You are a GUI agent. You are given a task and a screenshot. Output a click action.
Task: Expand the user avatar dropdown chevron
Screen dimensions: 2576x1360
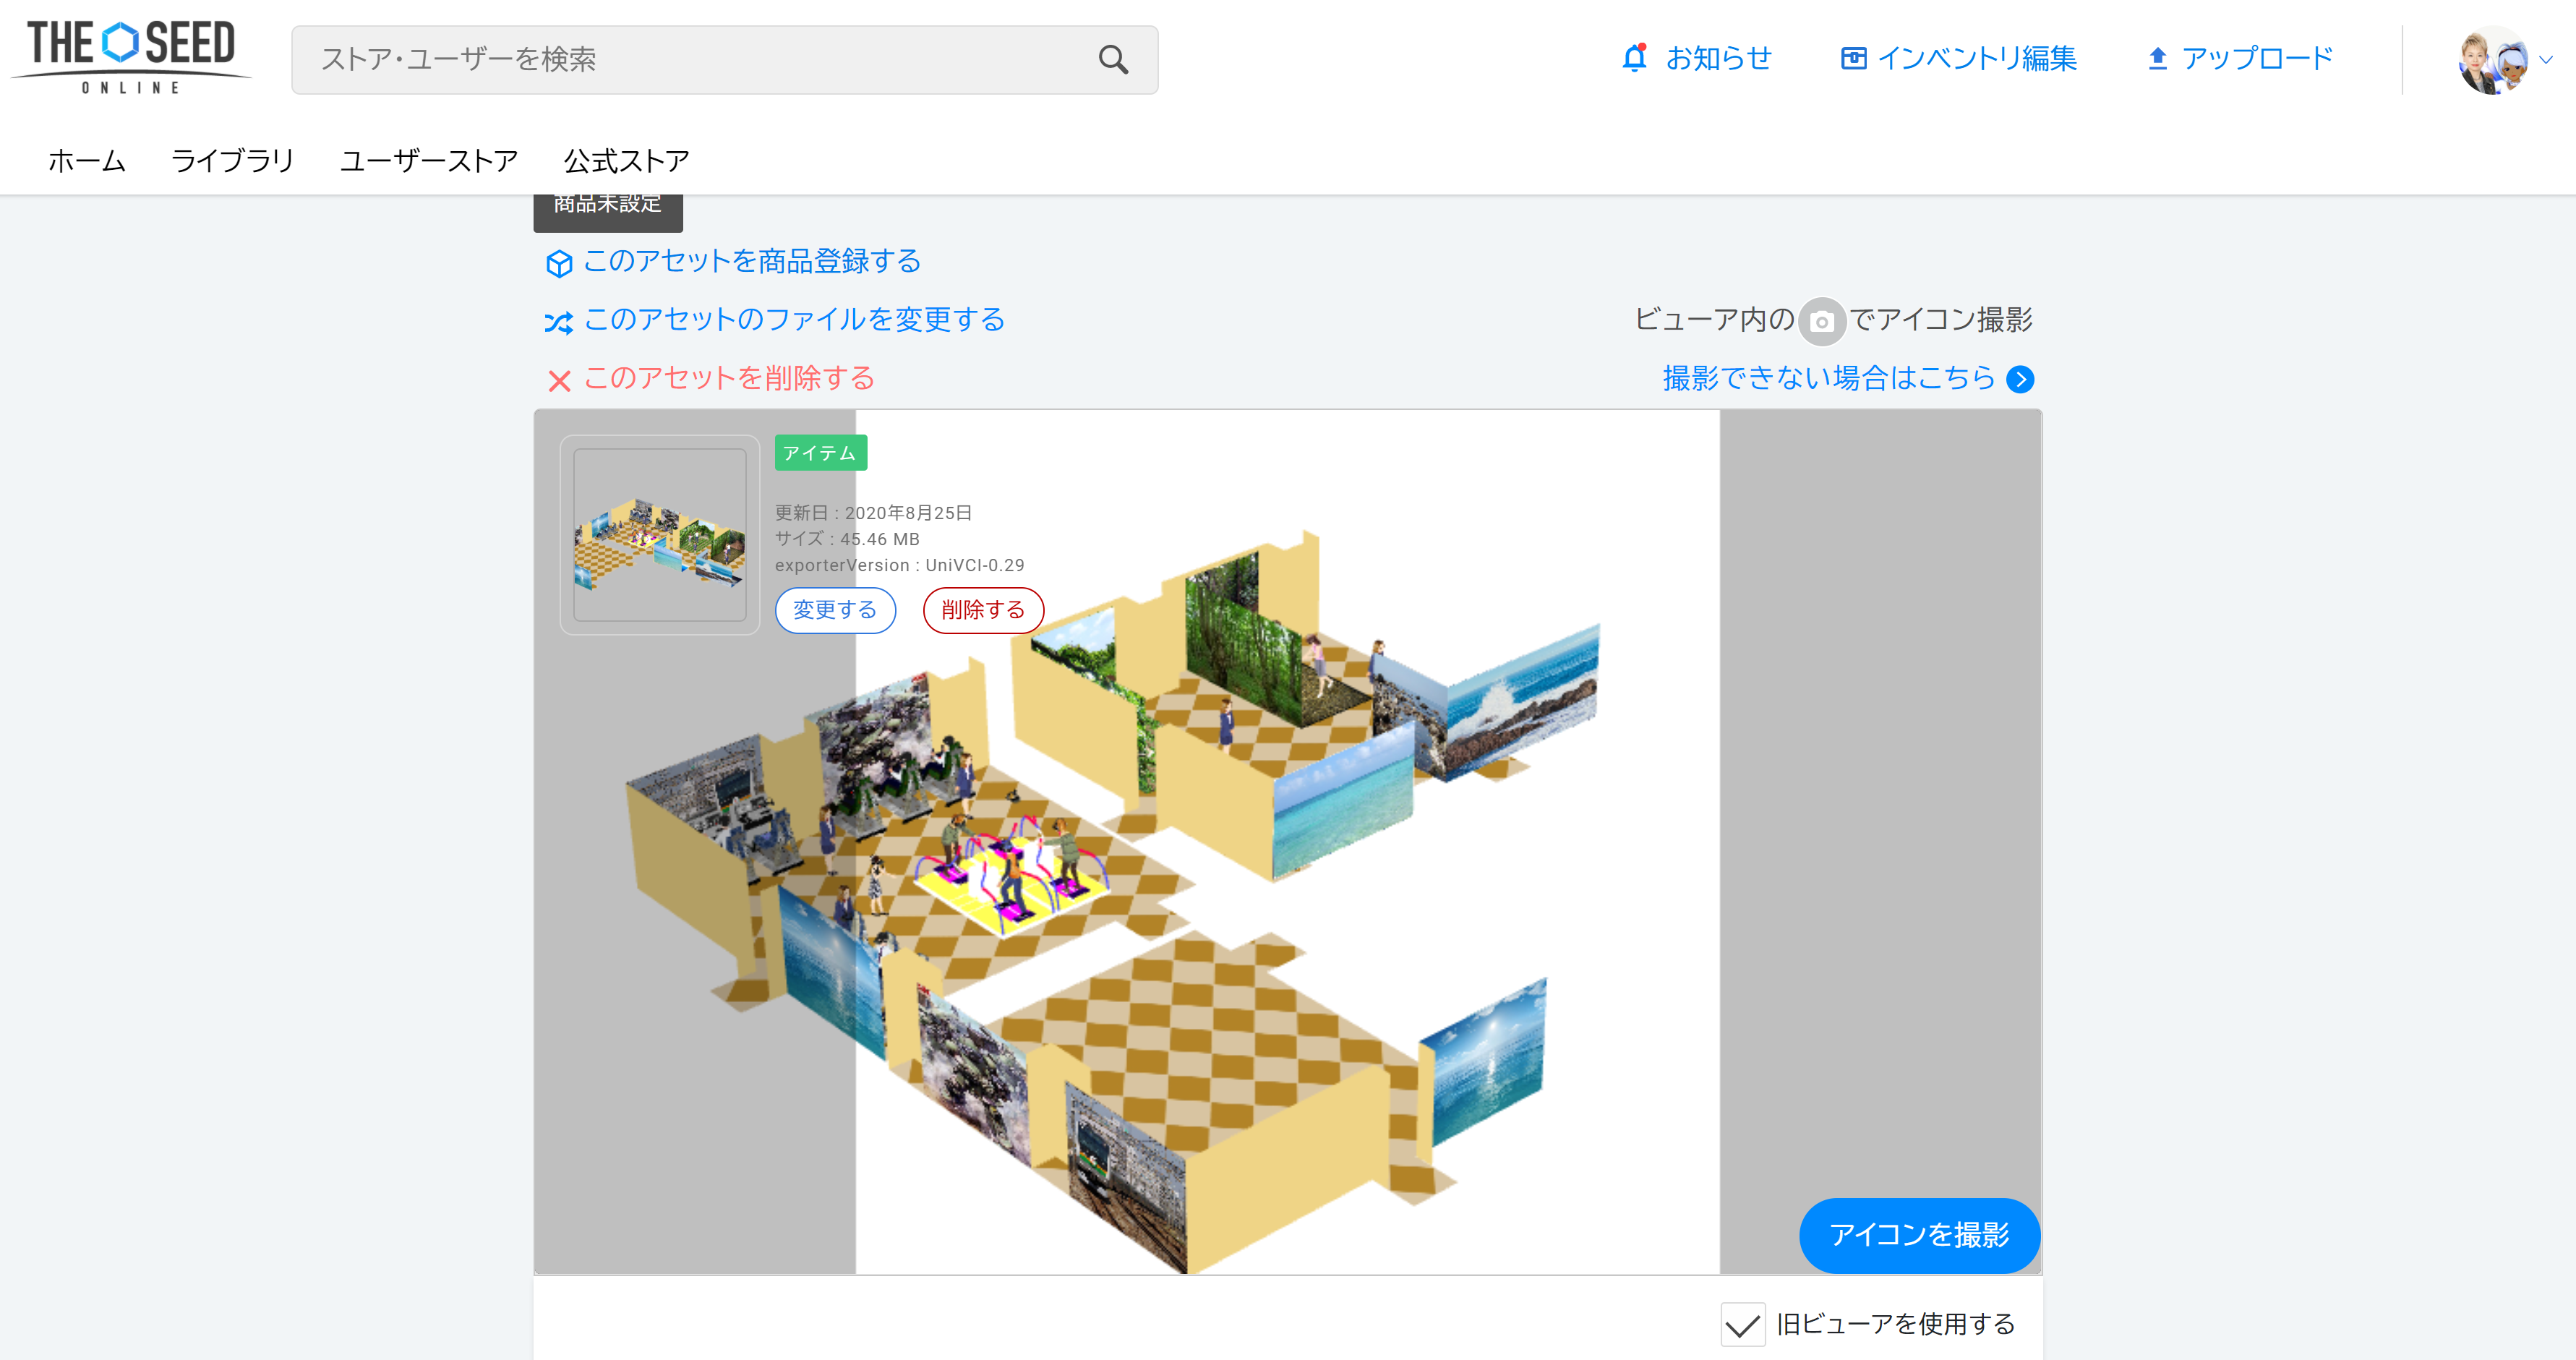[x=2546, y=60]
